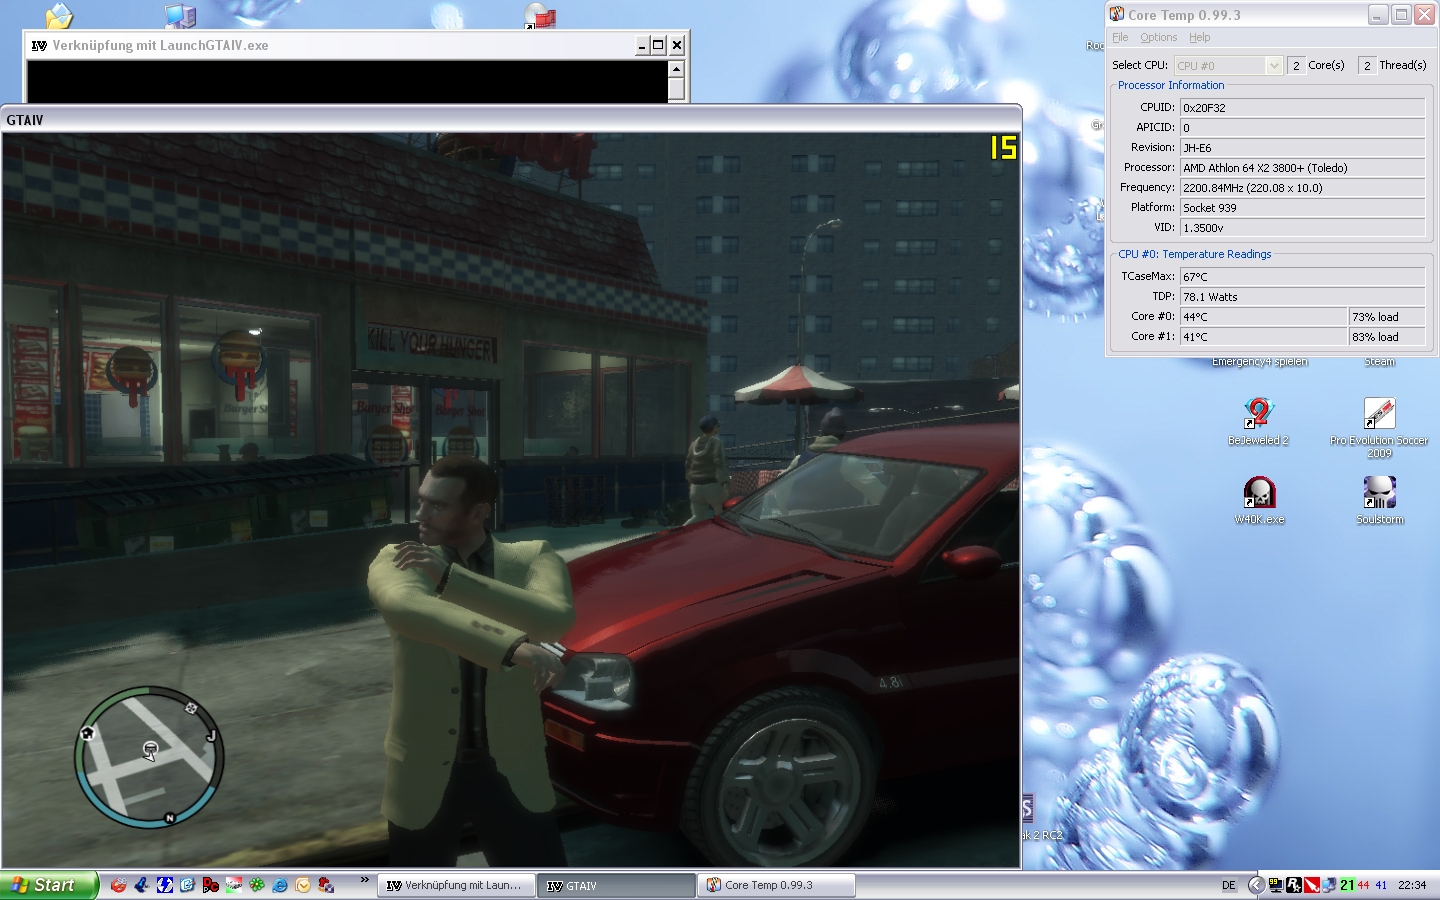1440x900 pixels.
Task: Click the GTA IV minimap radar
Action: point(149,757)
